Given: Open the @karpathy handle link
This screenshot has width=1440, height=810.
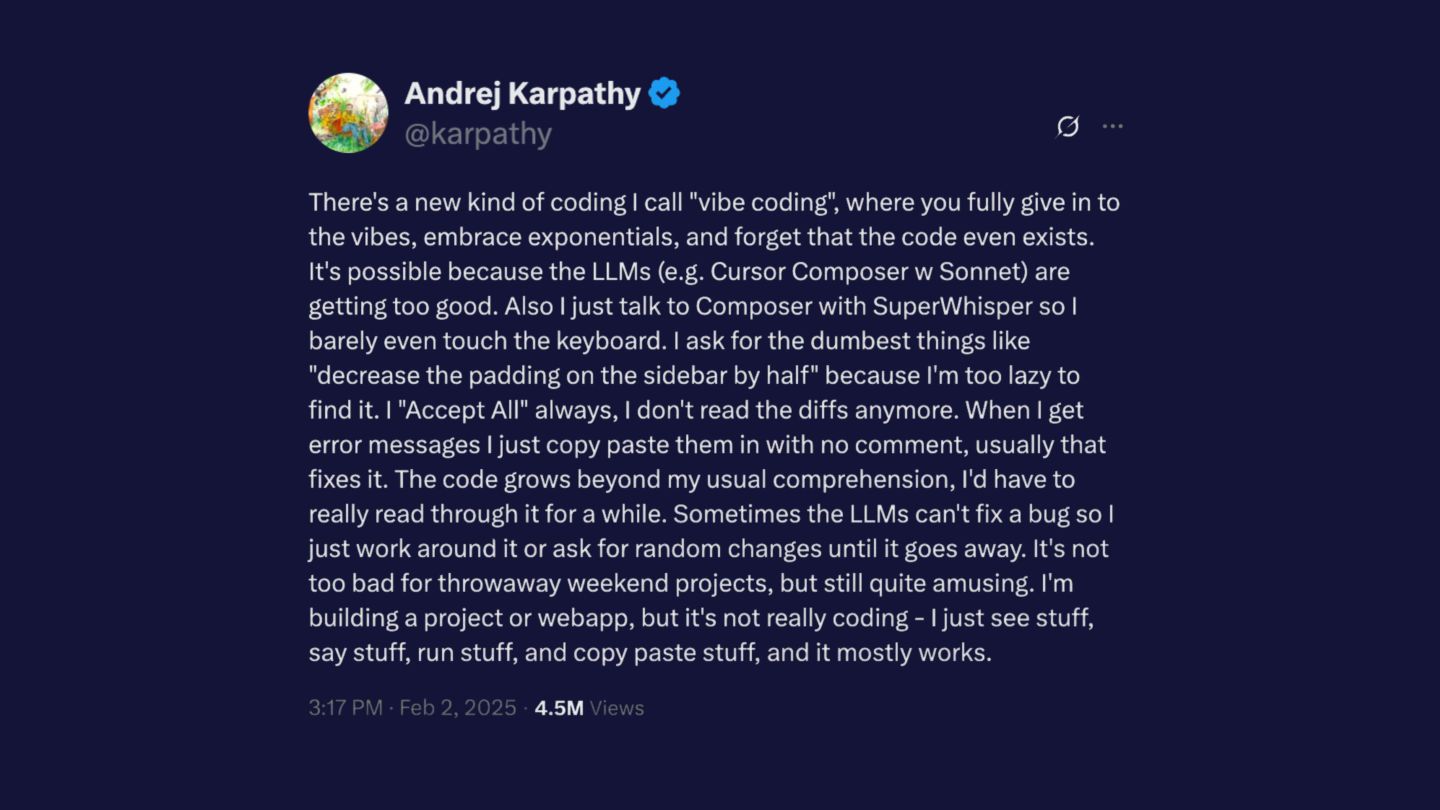Looking at the screenshot, I should coord(478,134).
